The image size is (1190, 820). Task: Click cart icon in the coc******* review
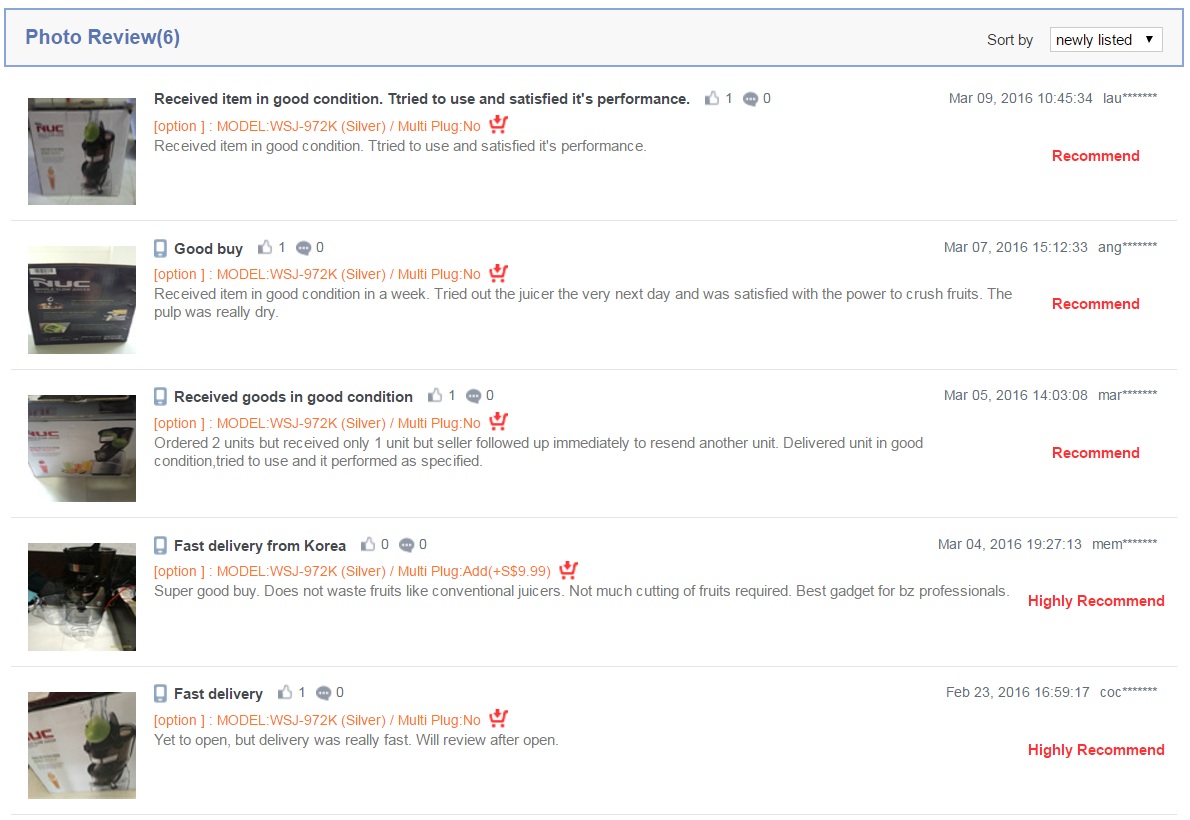(499, 718)
